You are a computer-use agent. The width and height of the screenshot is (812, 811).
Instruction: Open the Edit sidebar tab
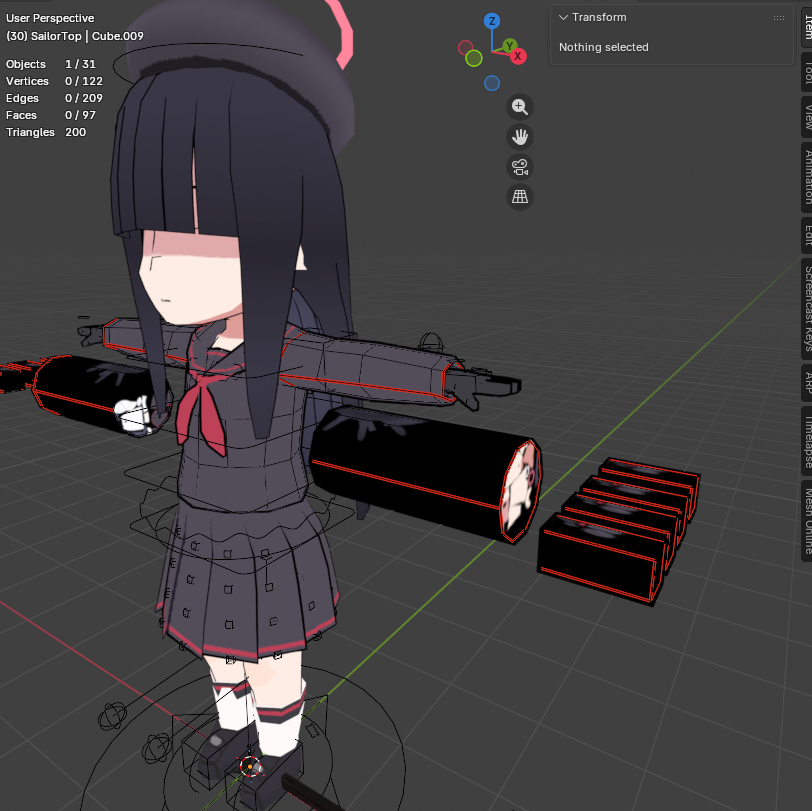coord(807,235)
